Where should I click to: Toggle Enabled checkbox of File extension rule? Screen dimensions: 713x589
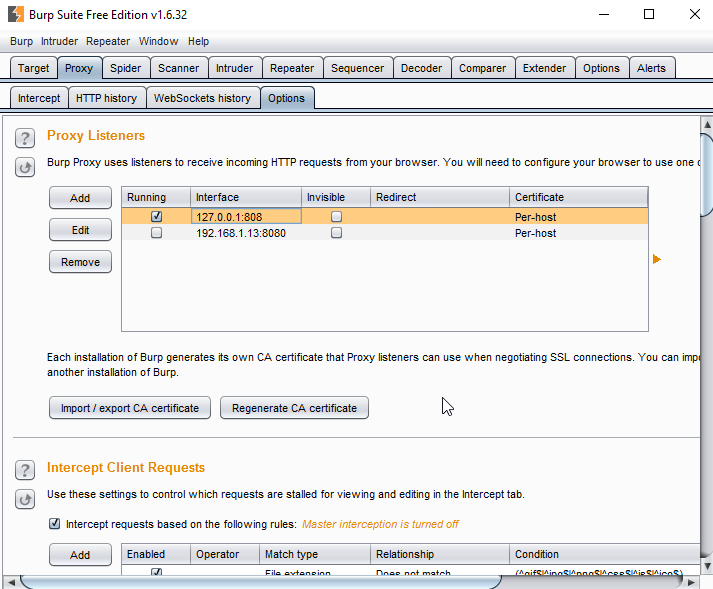156,571
